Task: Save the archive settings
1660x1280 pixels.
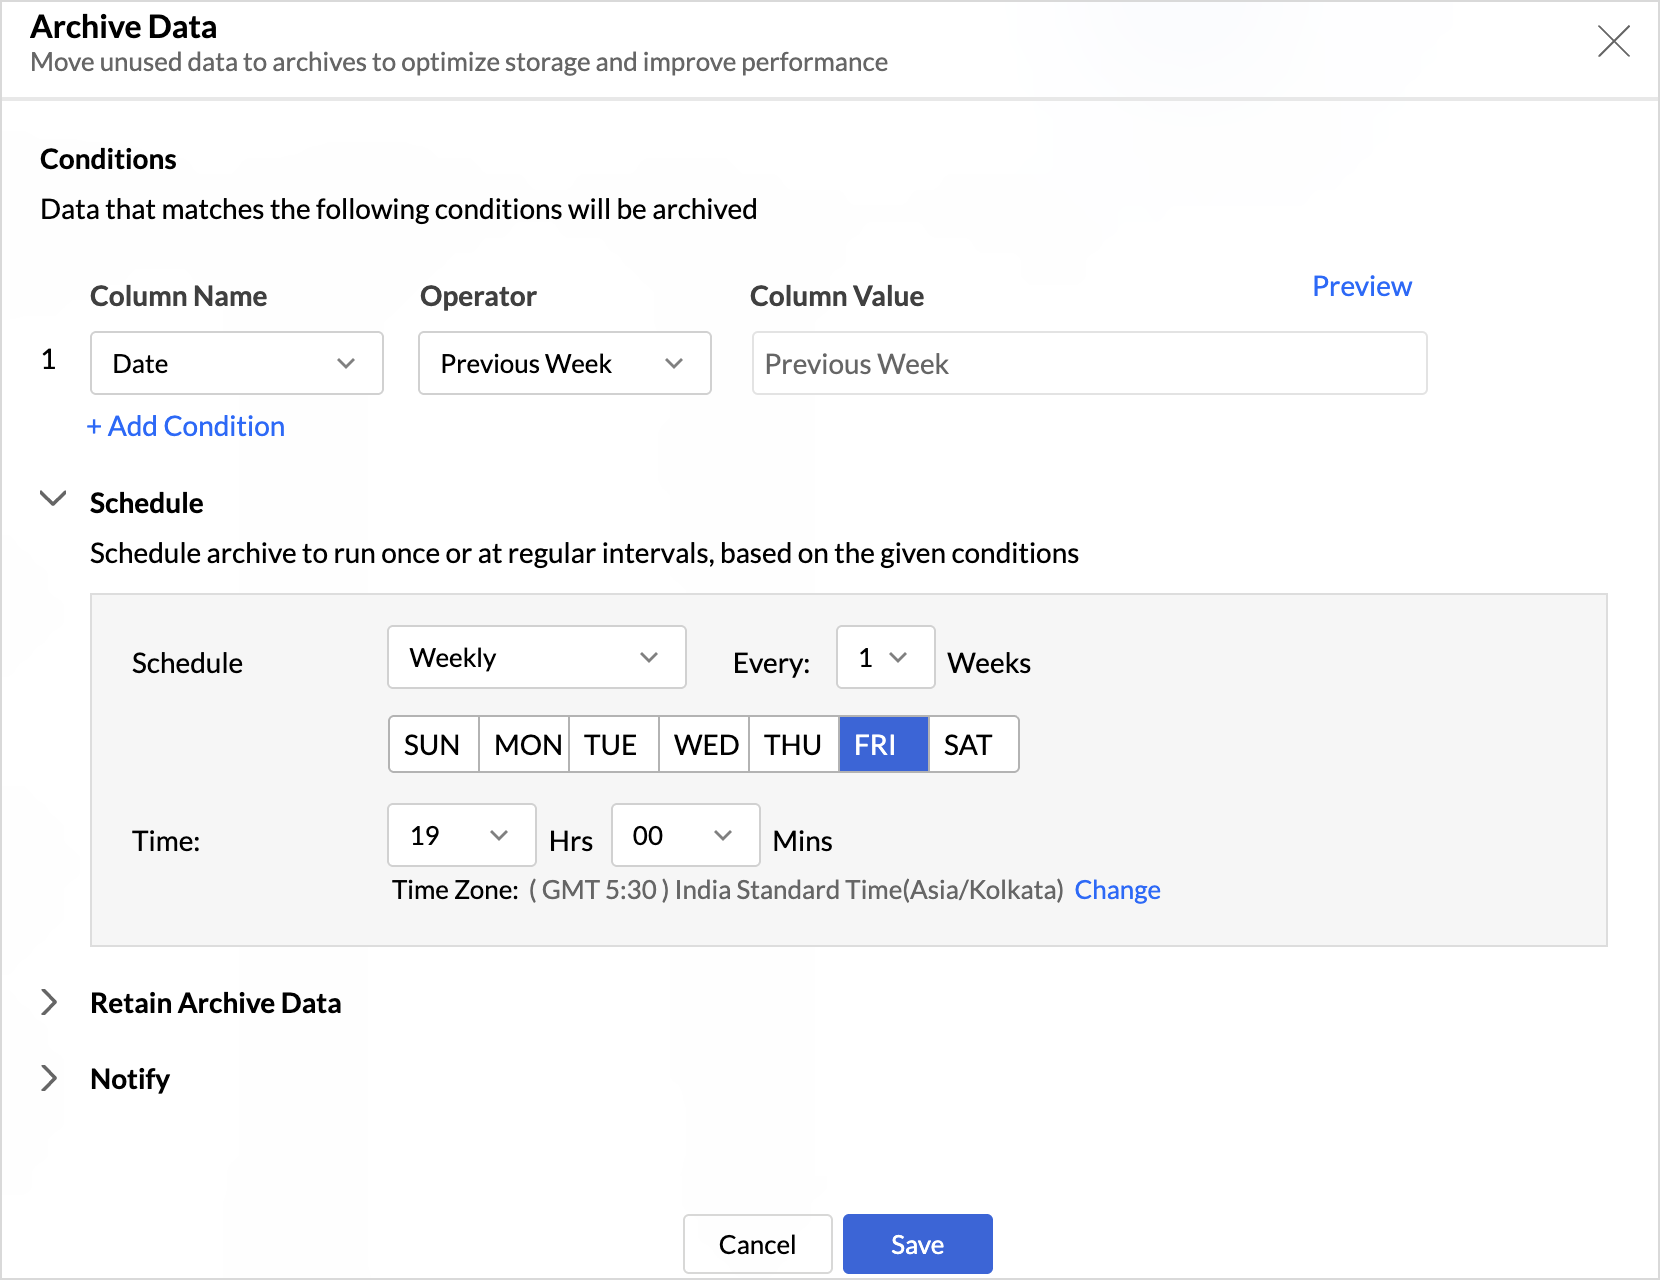Action: click(917, 1245)
